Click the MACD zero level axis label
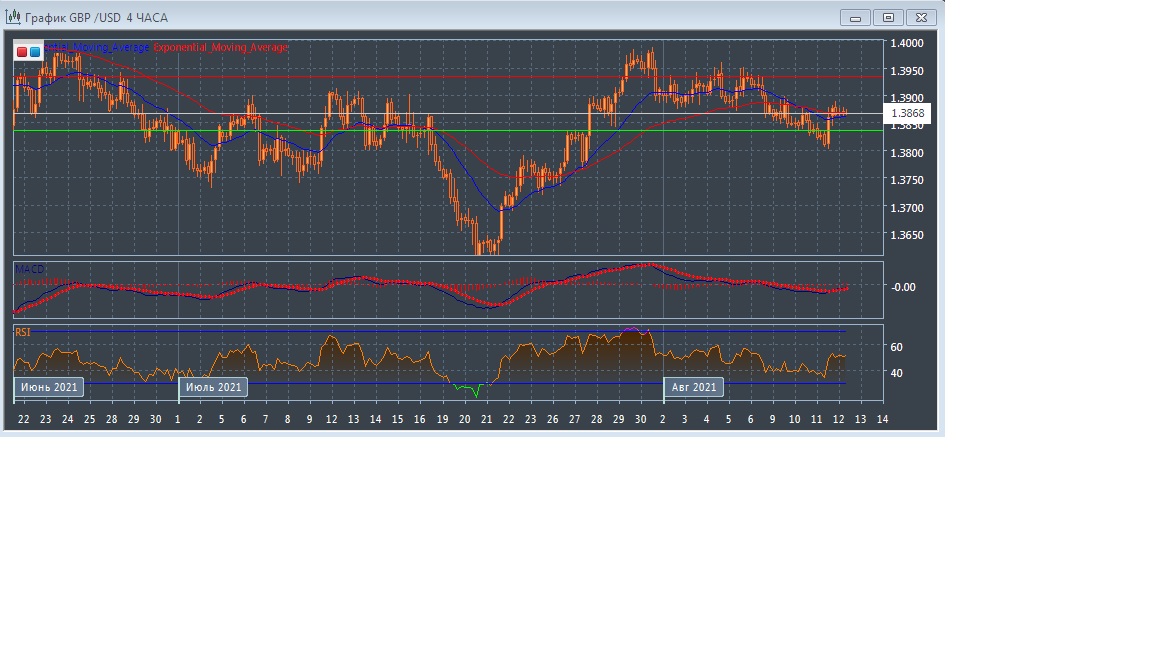 click(x=902, y=287)
